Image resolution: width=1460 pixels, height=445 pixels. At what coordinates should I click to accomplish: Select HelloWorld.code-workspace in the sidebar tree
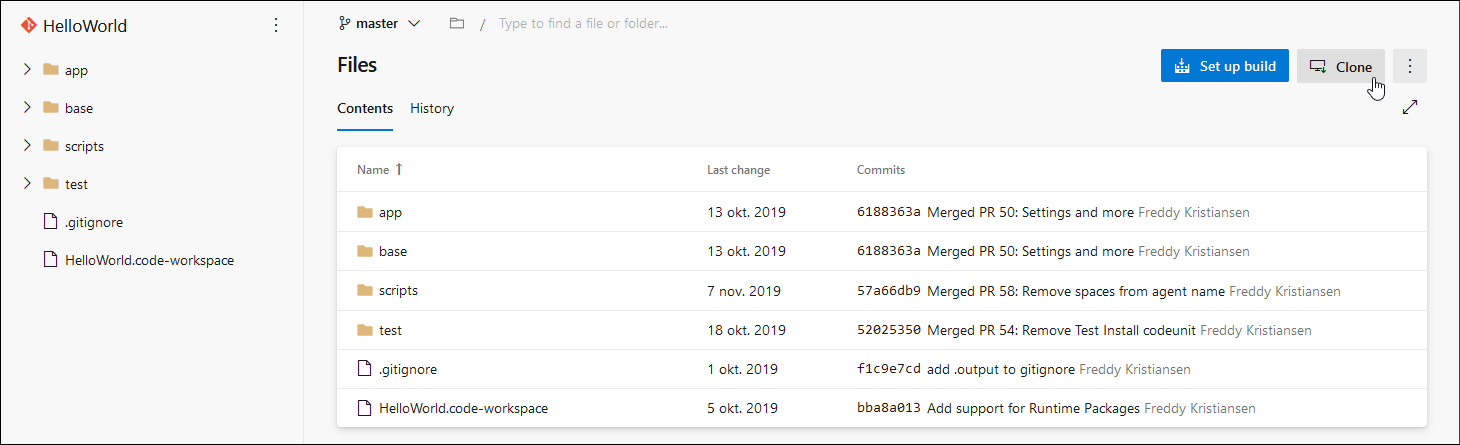148,260
